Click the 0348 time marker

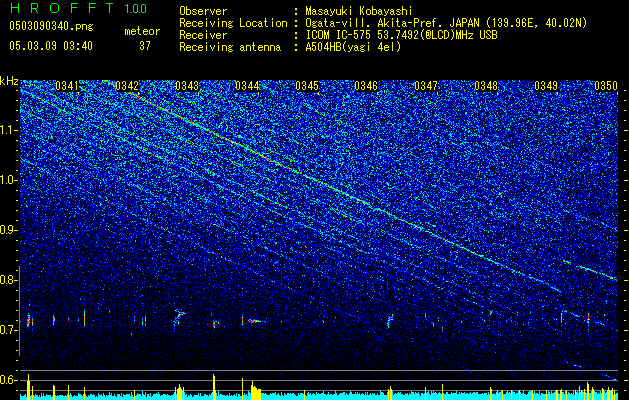coord(486,86)
